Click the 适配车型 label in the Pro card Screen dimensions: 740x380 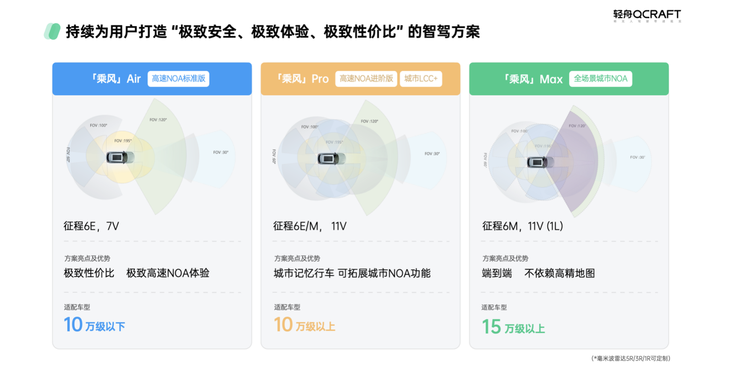tap(287, 307)
